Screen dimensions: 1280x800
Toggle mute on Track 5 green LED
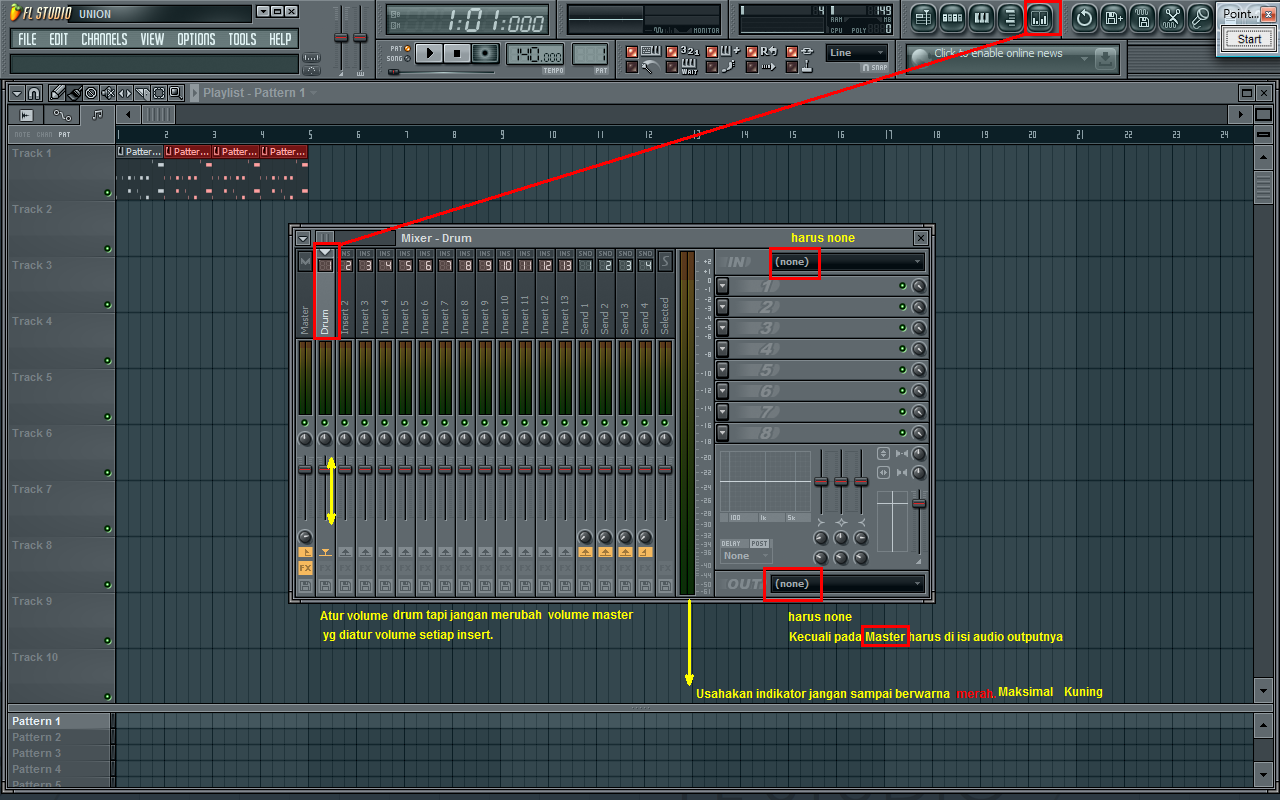coord(107,416)
